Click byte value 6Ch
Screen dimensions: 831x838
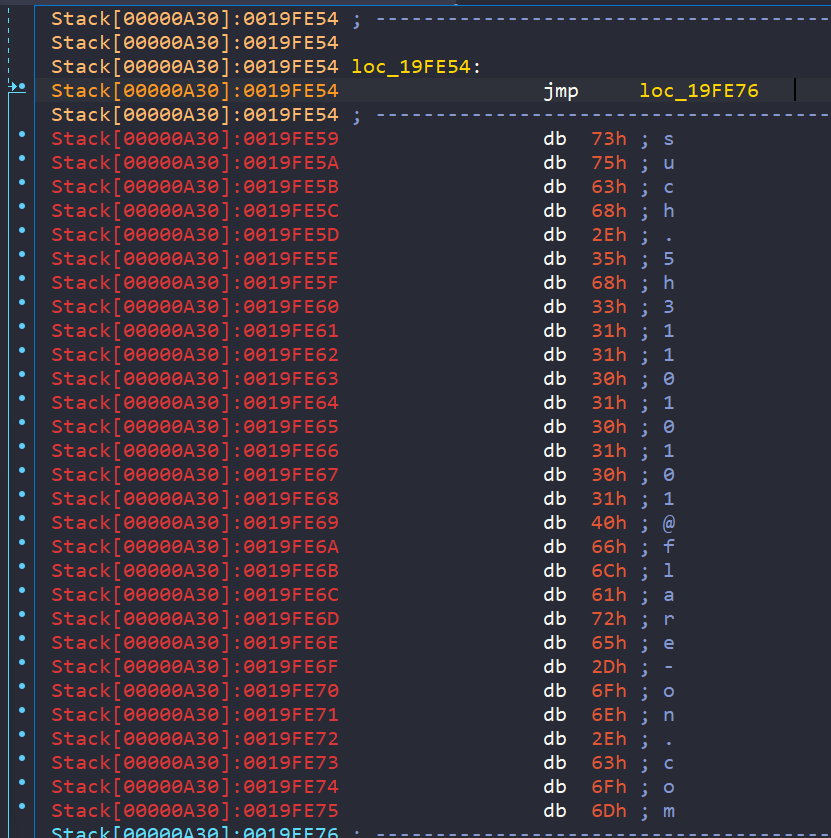click(x=609, y=571)
